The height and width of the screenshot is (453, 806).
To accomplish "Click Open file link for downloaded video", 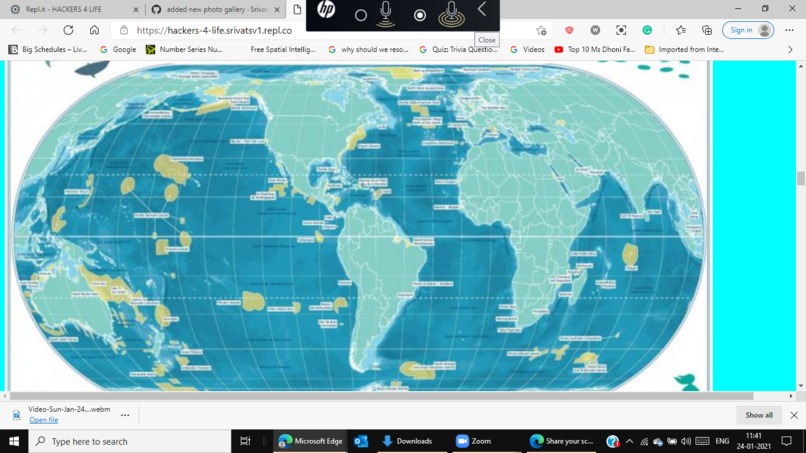I will tap(44, 420).
